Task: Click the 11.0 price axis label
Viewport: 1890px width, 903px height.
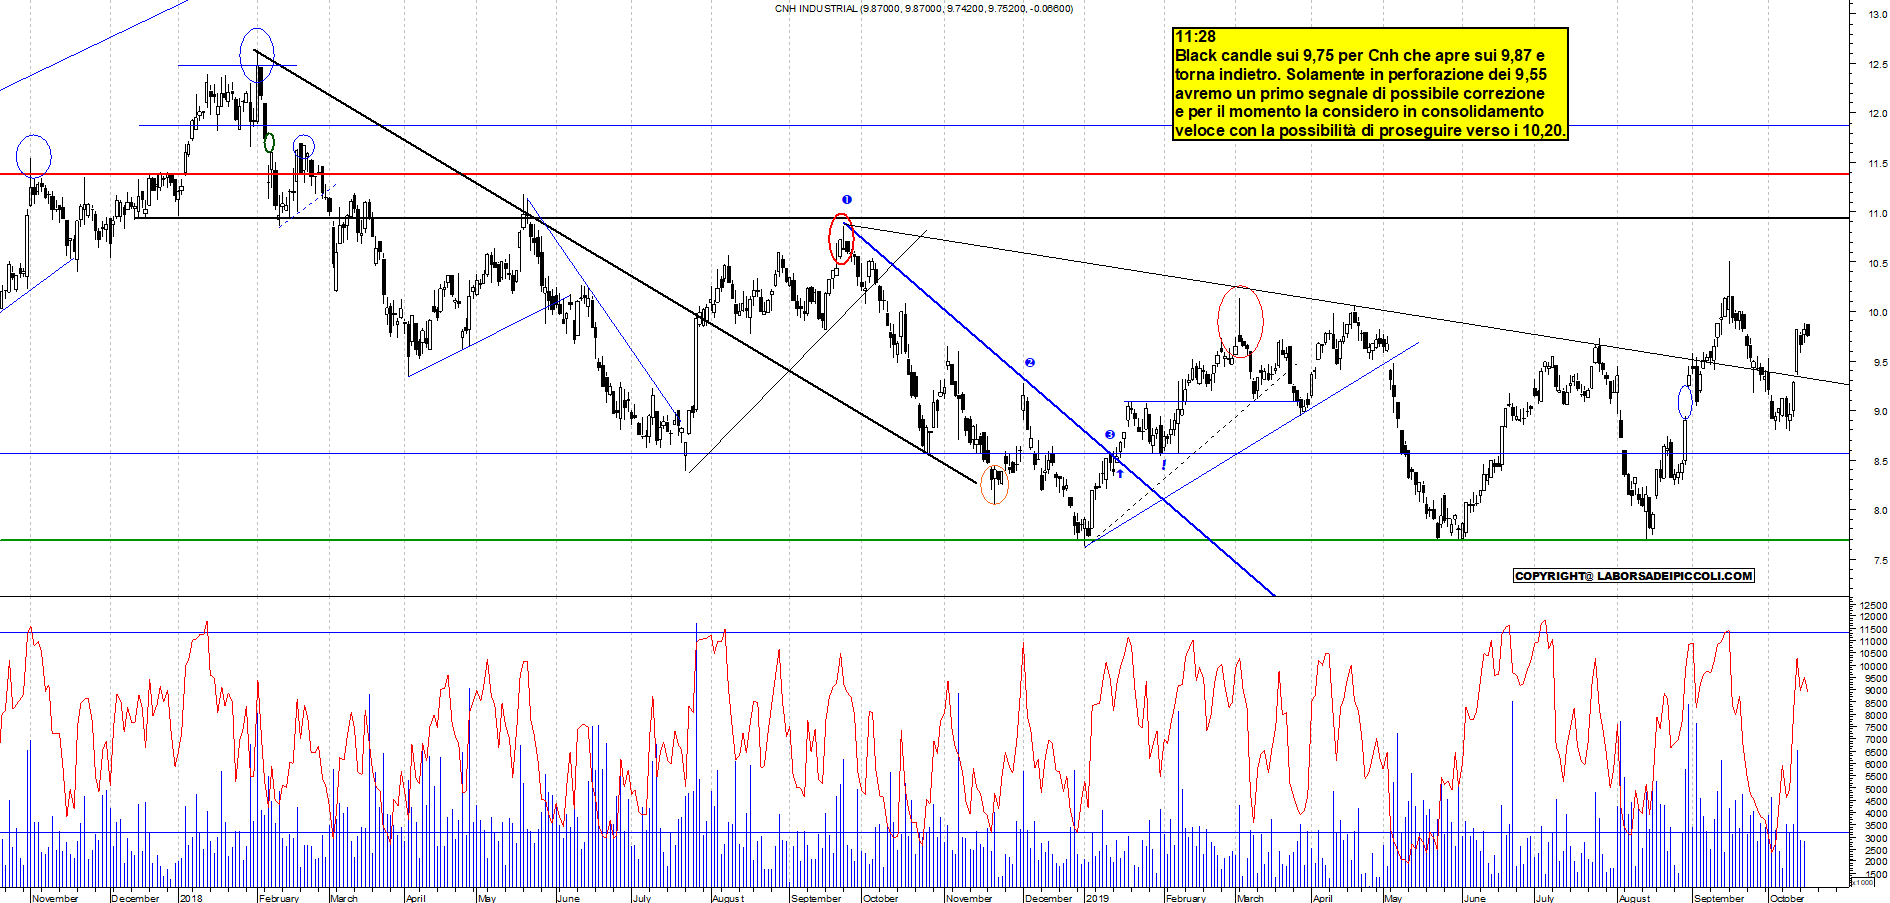Action: (1877, 214)
